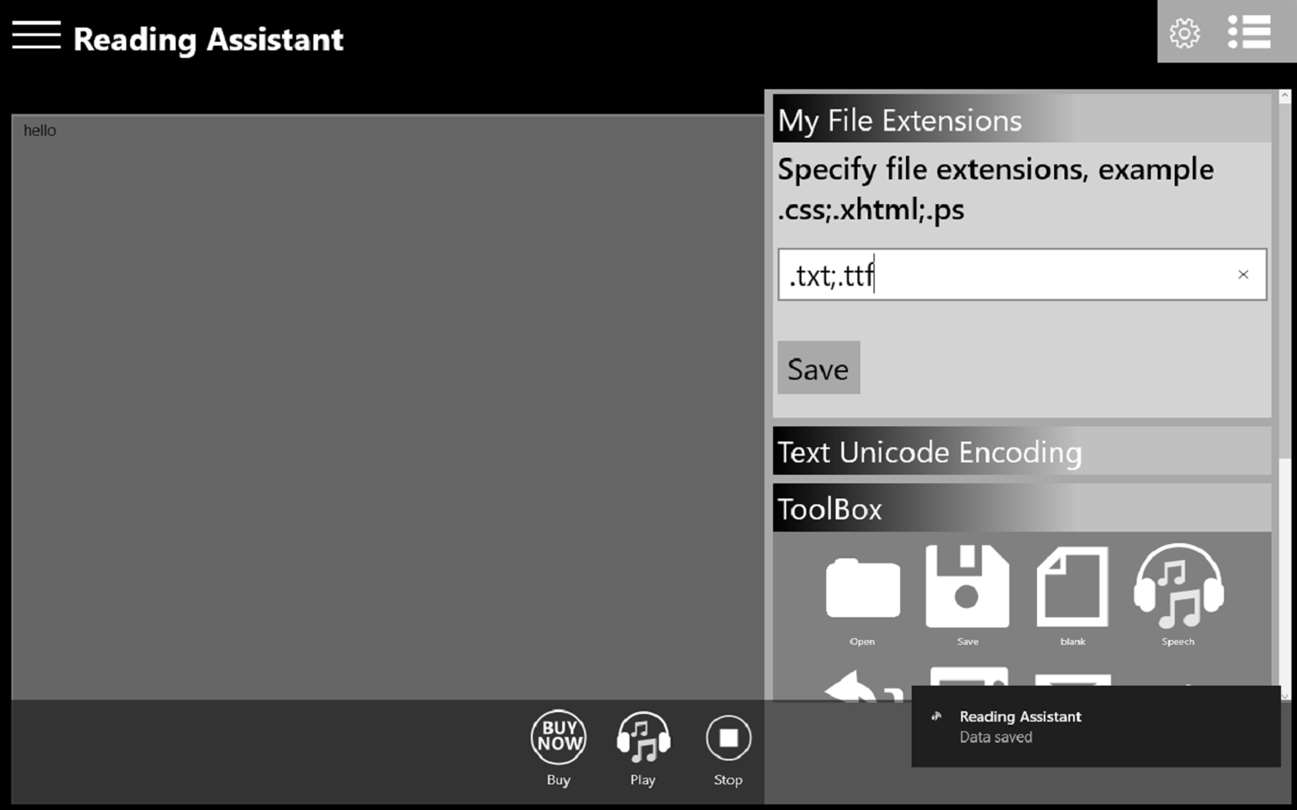
Task: Click the settings panel vertical scrollbar
Action: [x=1285, y=395]
